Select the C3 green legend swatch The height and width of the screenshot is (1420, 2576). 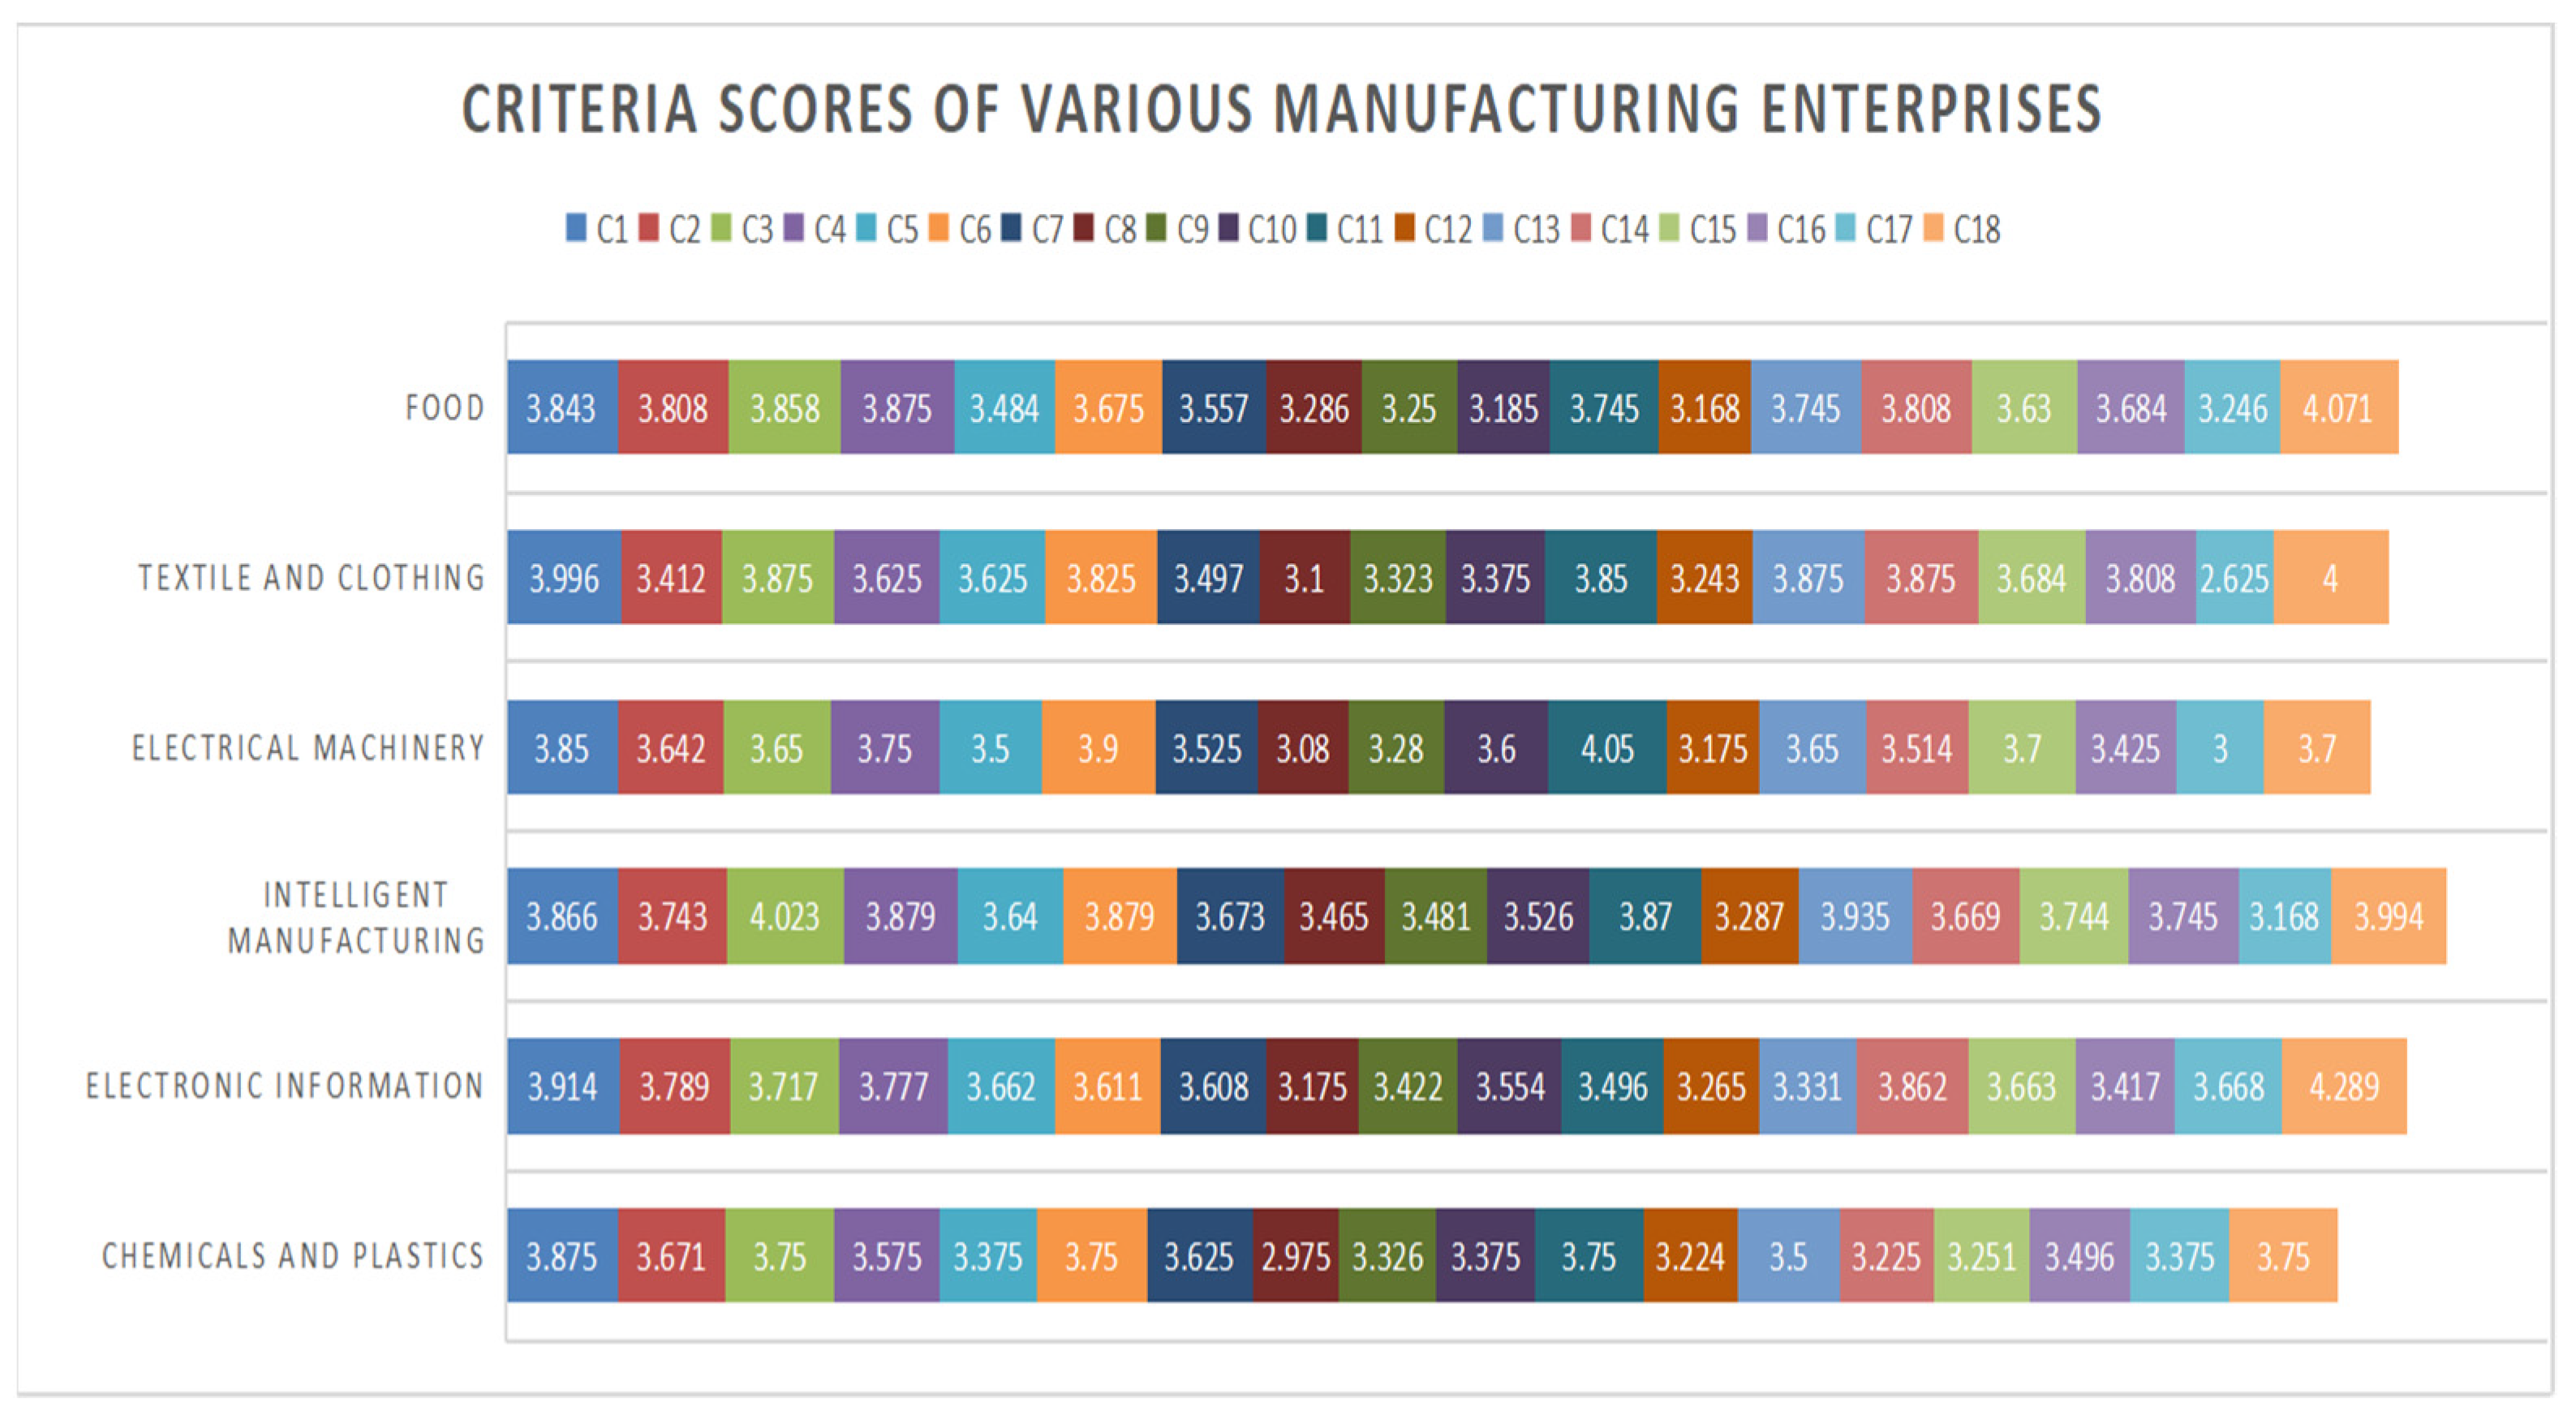coord(721,228)
